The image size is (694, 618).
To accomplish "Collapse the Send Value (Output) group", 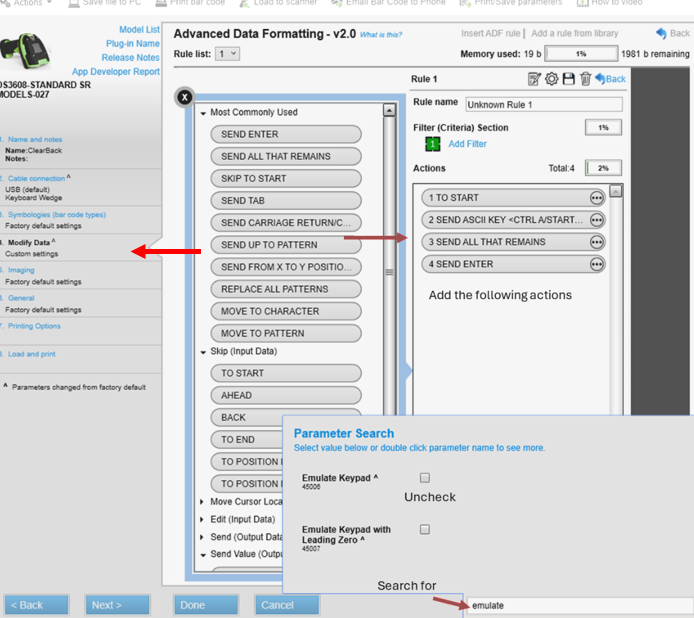I will pyautogui.click(x=203, y=555).
